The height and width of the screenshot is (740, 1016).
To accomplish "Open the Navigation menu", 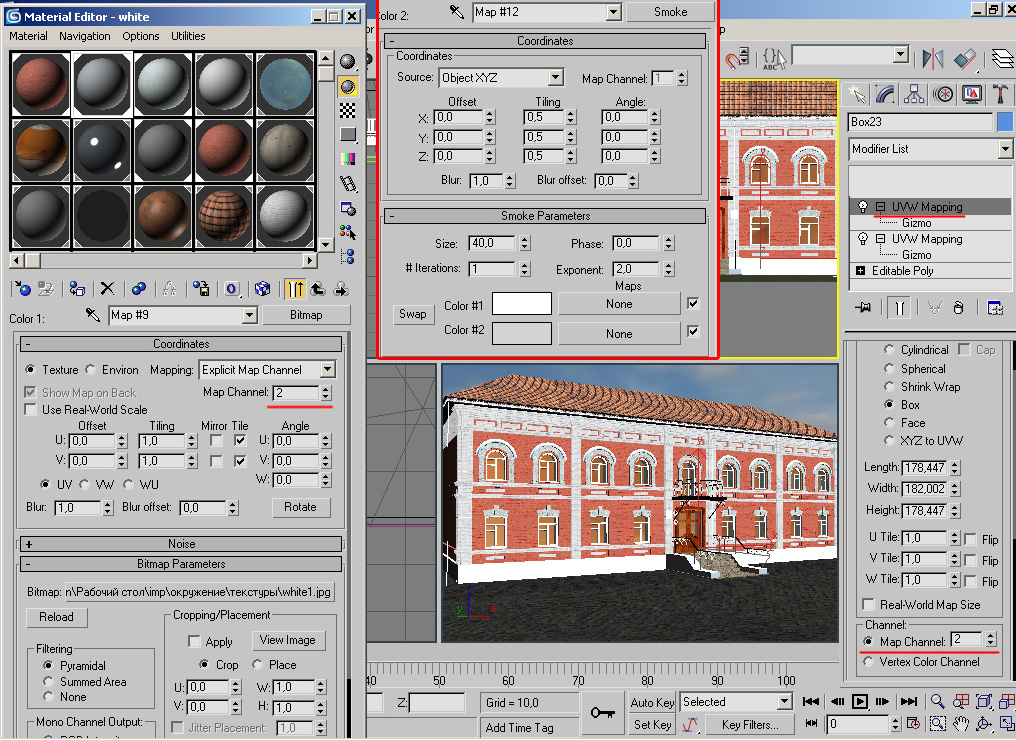I will click(x=85, y=36).
